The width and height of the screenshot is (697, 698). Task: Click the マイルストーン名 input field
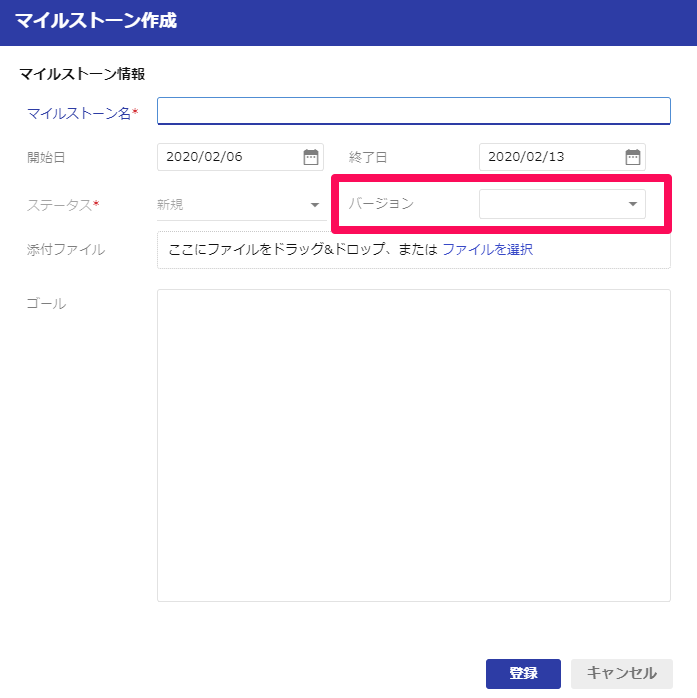coord(413,111)
